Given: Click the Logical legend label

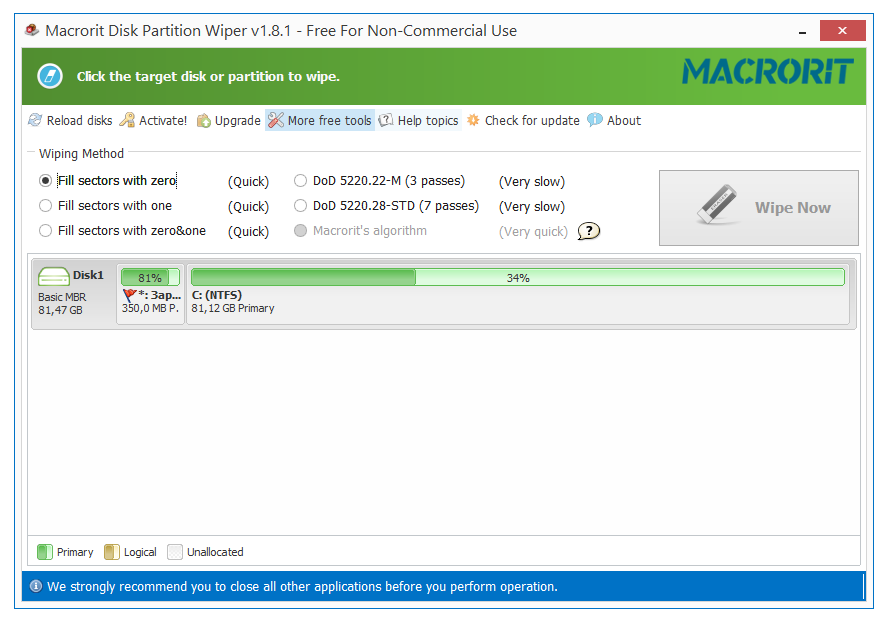Looking at the screenshot, I should (x=140, y=552).
